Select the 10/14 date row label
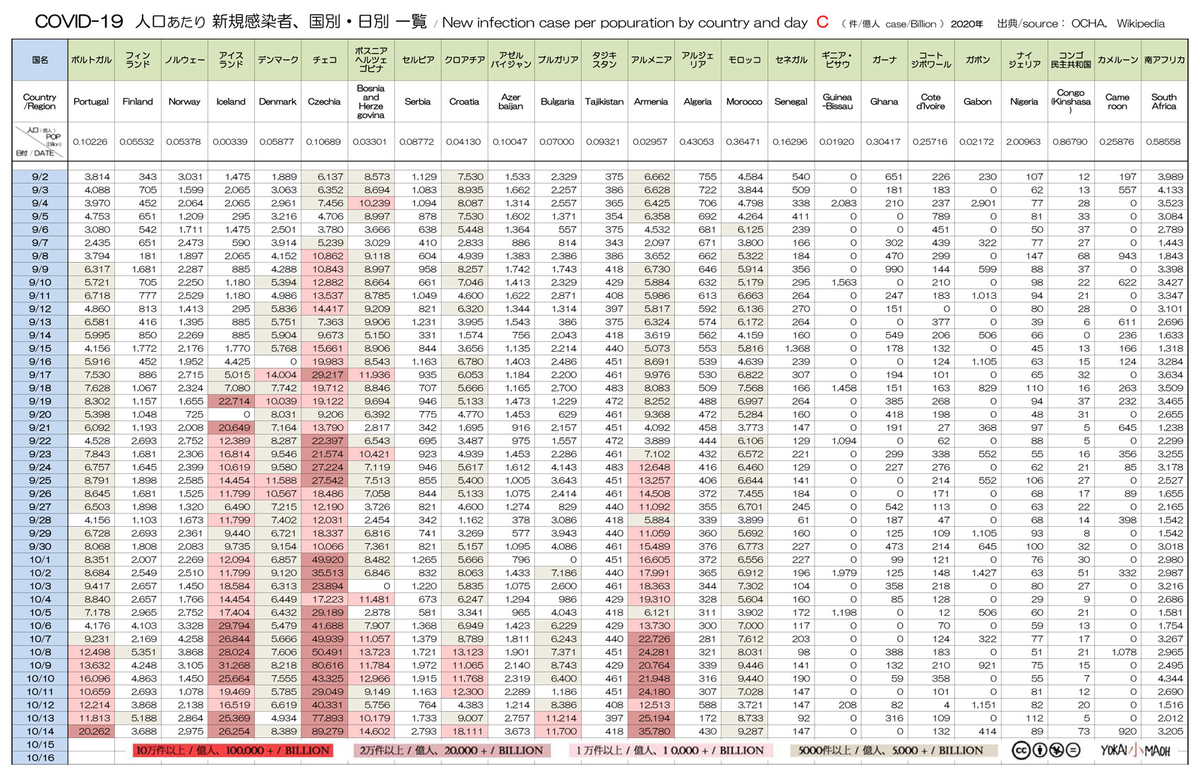Screen dimensions: 1200x772 point(40,731)
